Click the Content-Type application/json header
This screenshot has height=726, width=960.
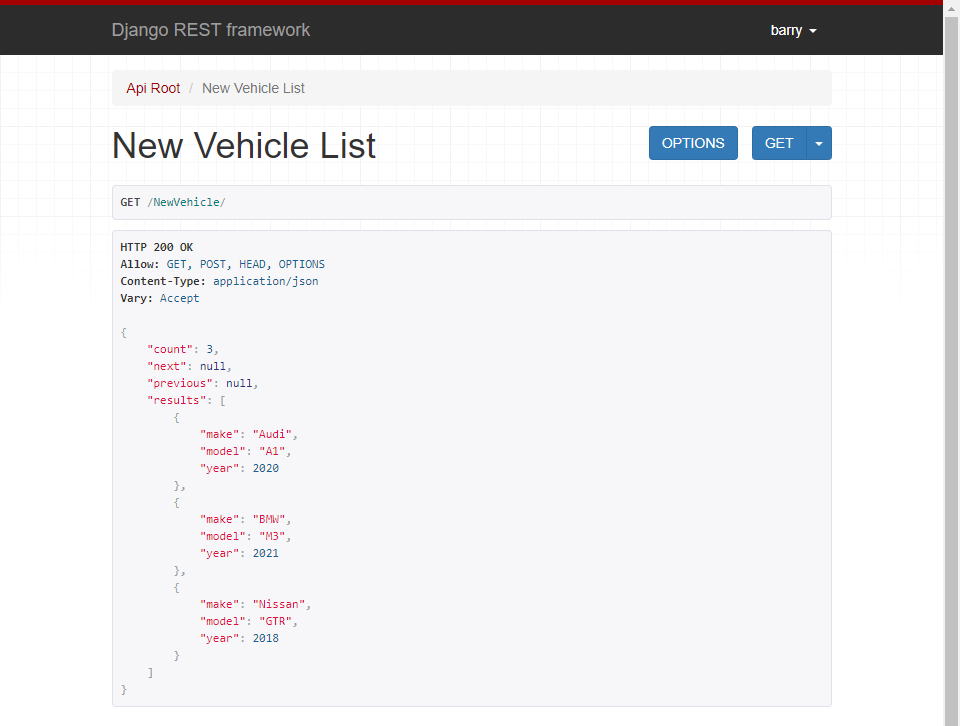coord(219,282)
